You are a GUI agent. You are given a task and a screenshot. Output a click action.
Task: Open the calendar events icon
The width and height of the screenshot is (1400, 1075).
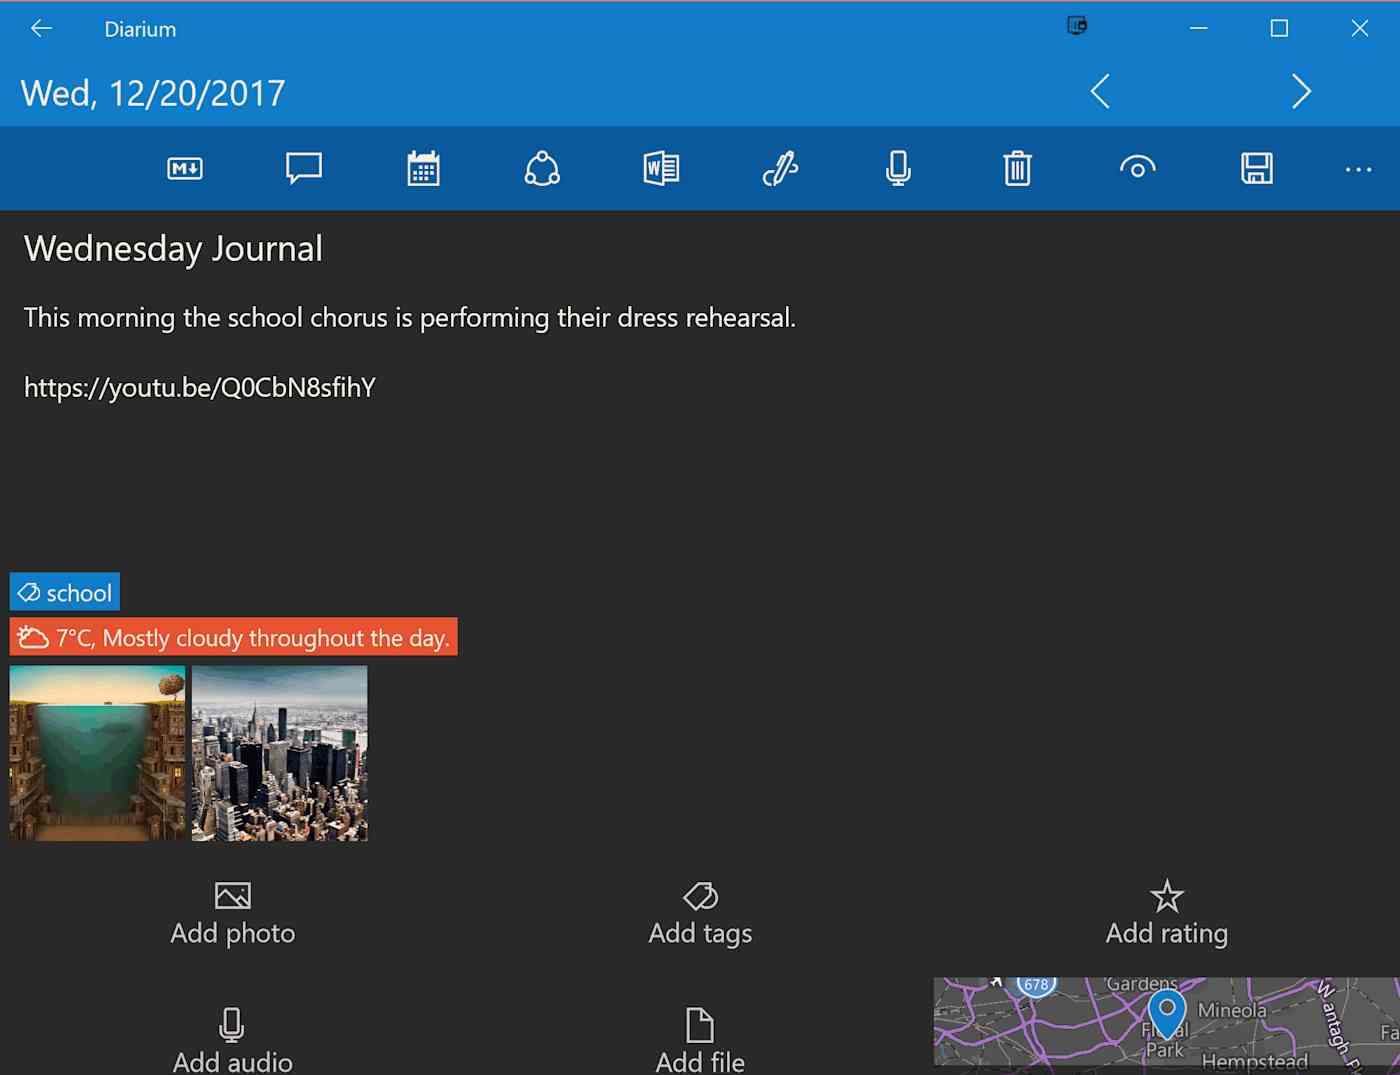(x=423, y=168)
